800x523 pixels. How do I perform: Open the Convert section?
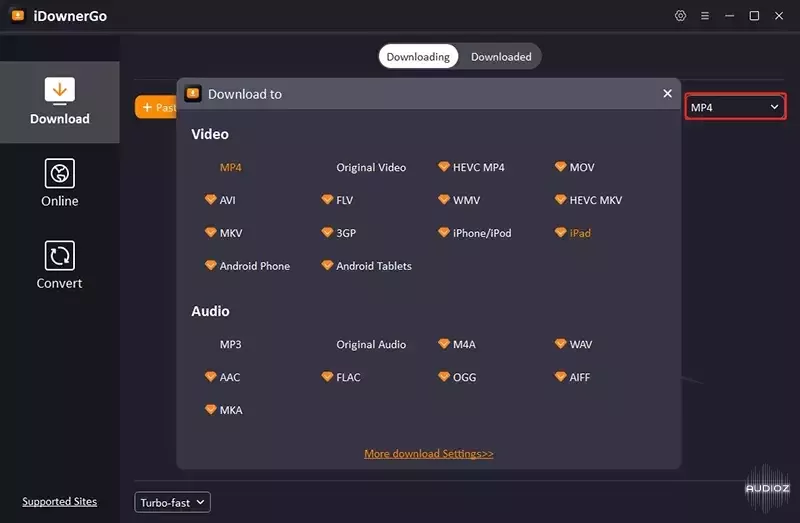pos(60,265)
